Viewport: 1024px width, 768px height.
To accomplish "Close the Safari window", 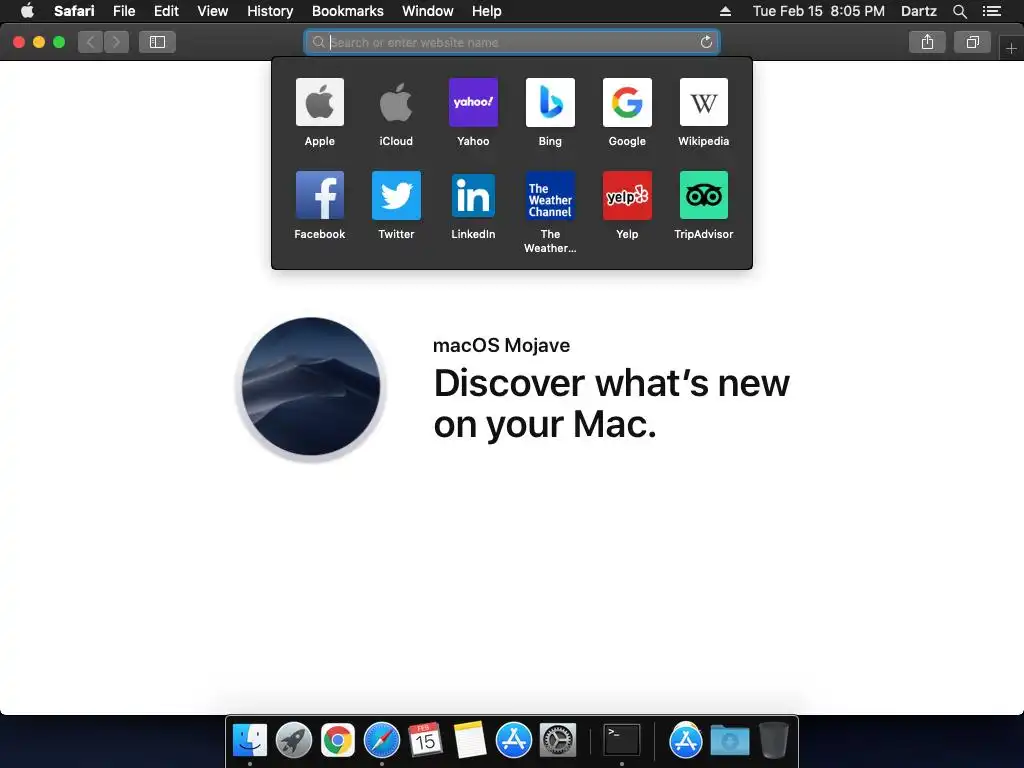I will tap(19, 42).
